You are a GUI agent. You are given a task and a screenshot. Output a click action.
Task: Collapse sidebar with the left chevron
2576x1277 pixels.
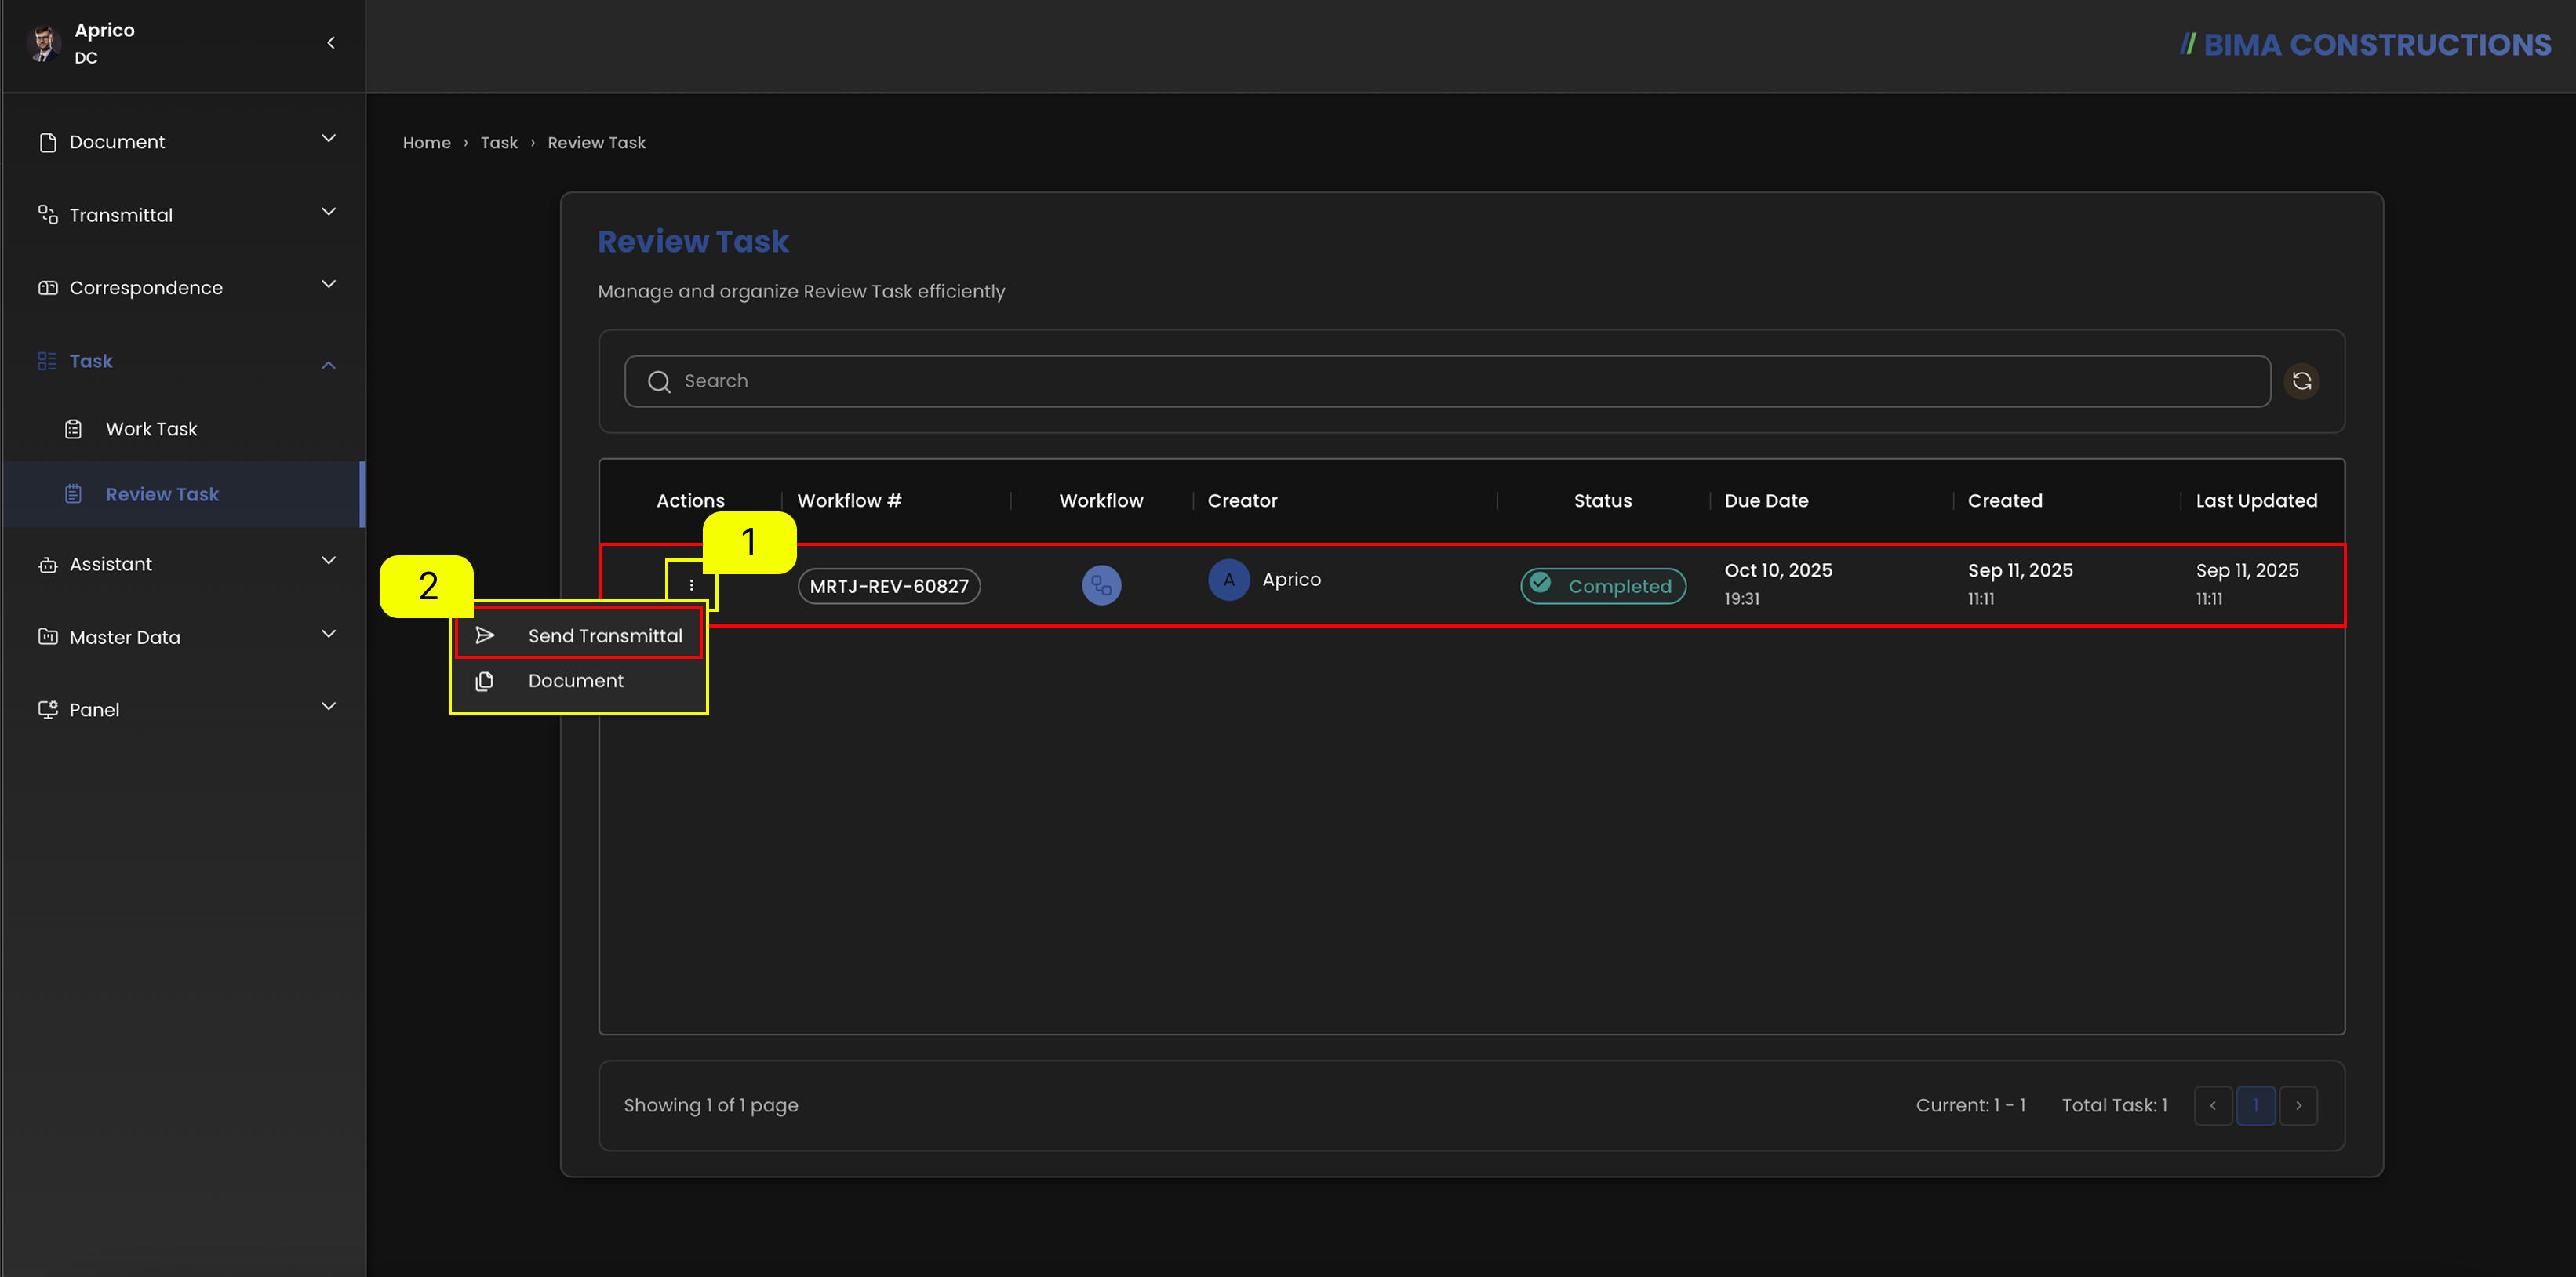pyautogui.click(x=331, y=43)
